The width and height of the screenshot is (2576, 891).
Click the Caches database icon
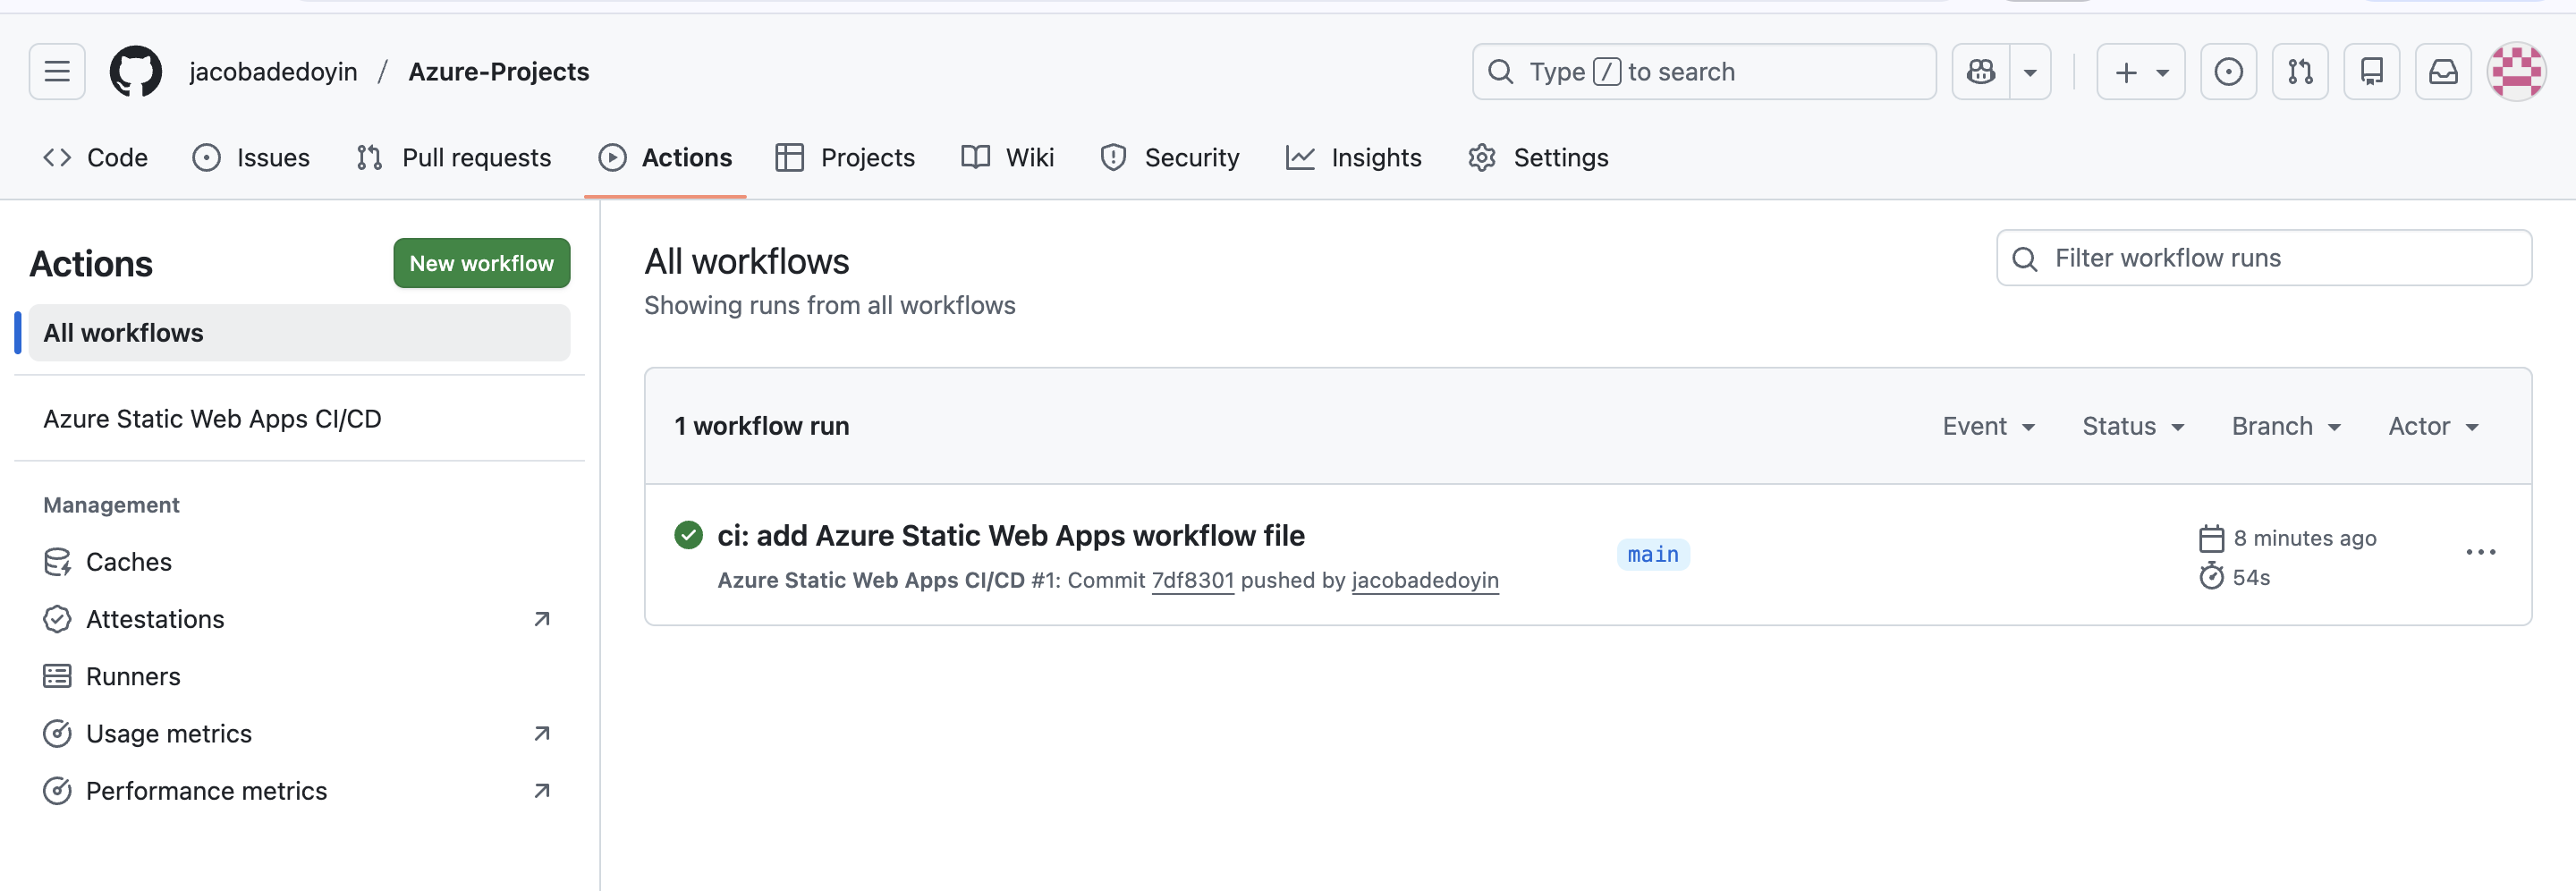(57, 562)
